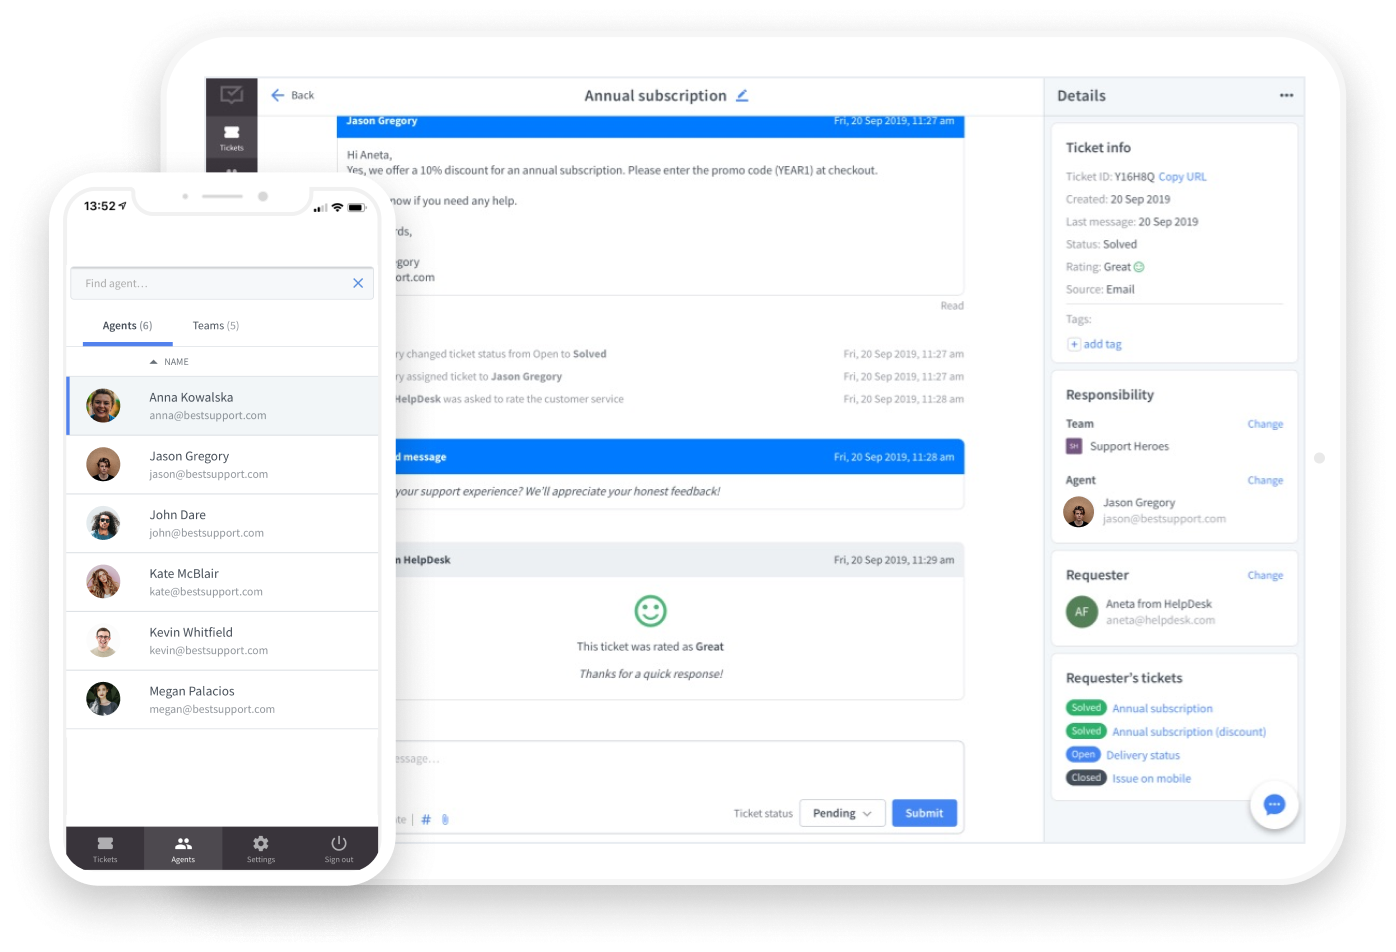Switch to the Teams (5) tab
1396x952 pixels.
pos(215,325)
